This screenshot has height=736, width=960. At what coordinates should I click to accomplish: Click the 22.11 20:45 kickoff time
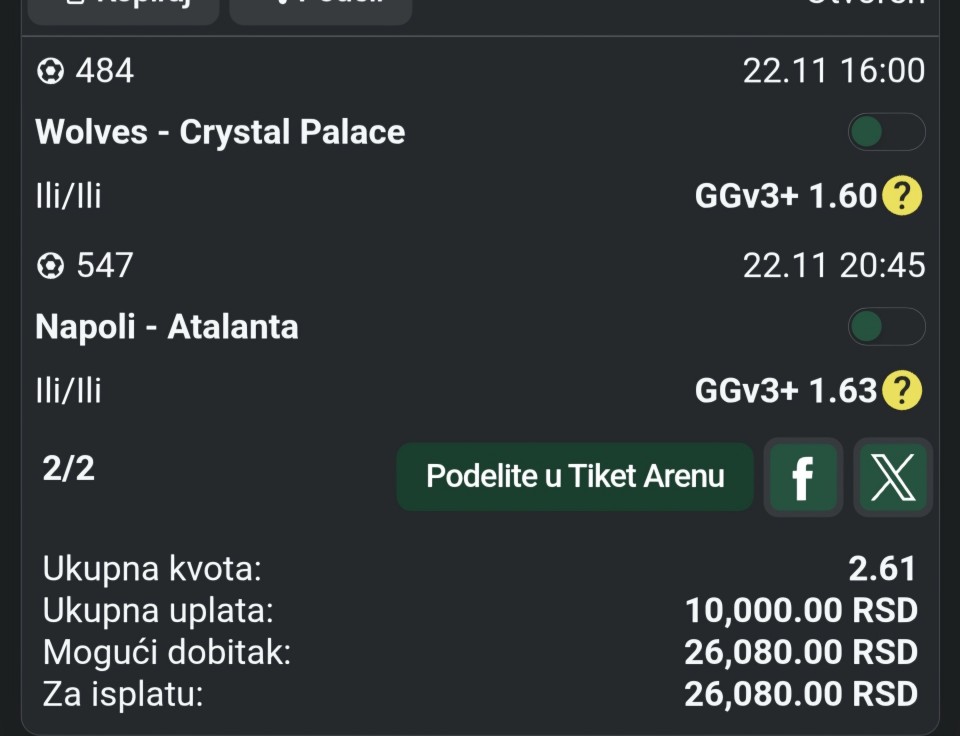[833, 265]
